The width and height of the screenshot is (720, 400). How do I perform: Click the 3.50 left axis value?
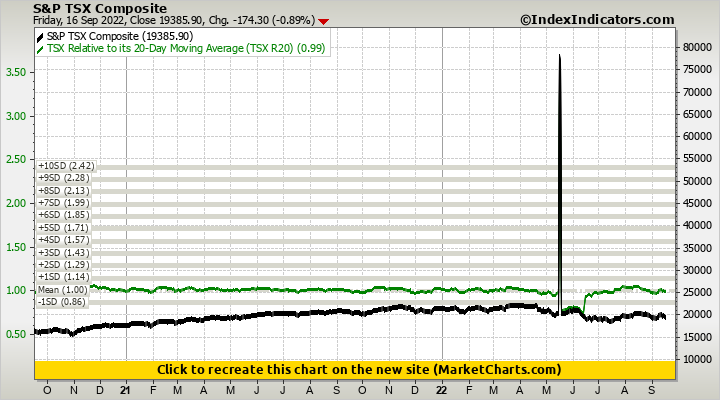(x=16, y=73)
